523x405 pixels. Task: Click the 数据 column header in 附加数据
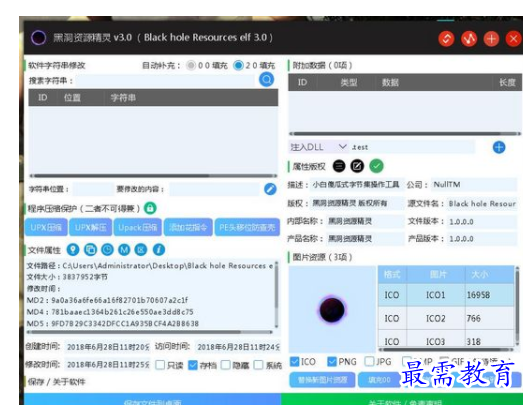click(390, 82)
